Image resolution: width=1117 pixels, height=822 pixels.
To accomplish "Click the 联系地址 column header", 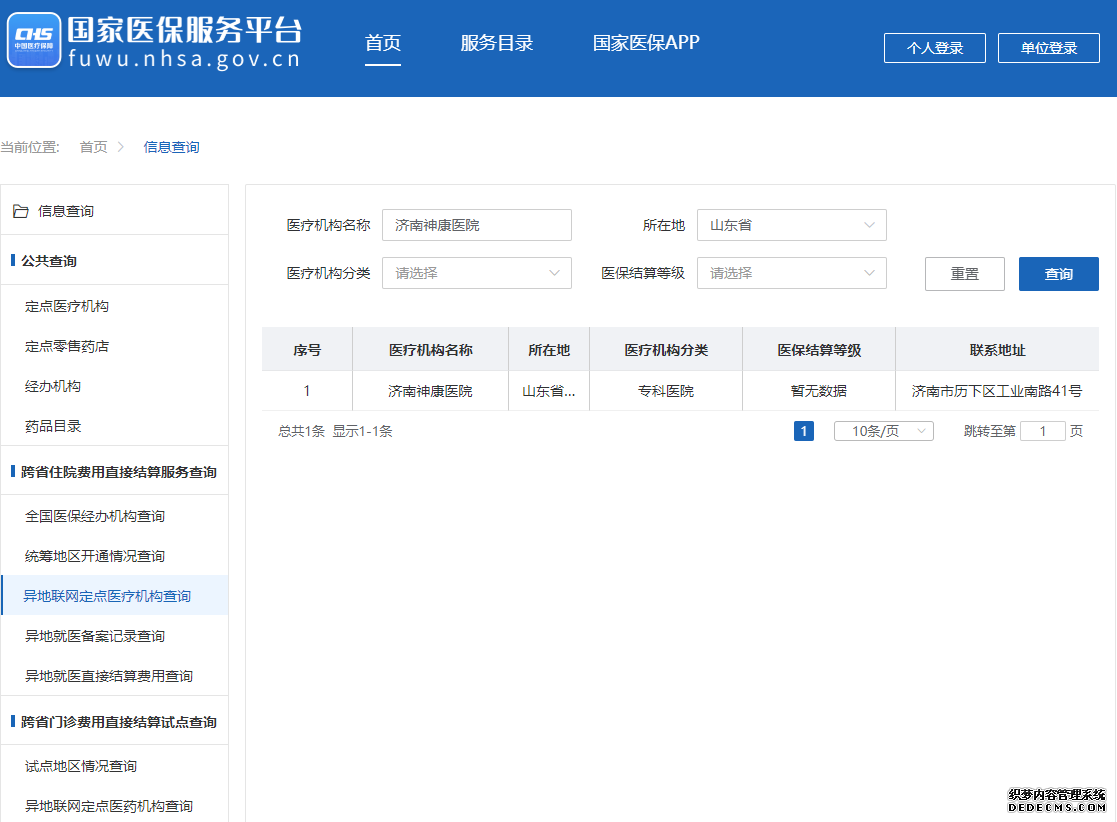I will (997, 350).
